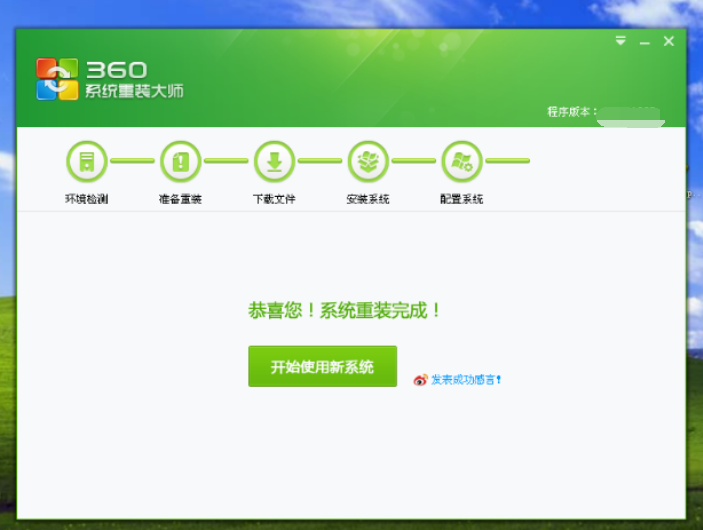Screen dimensions: 703x530
Task: Click the 环境检测 step icon
Action: pyautogui.click(x=86, y=160)
